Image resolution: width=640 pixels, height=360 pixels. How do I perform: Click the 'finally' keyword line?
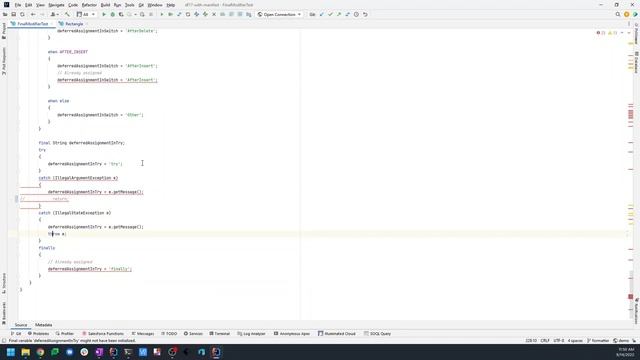pyautogui.click(x=47, y=248)
